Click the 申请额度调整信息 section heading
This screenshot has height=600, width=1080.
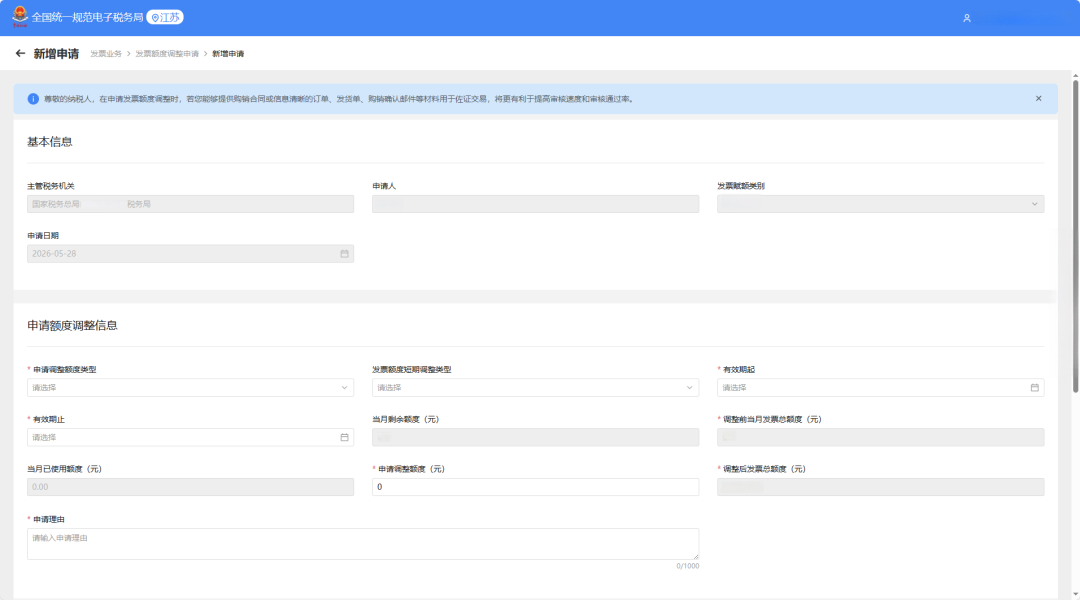click(x=72, y=325)
